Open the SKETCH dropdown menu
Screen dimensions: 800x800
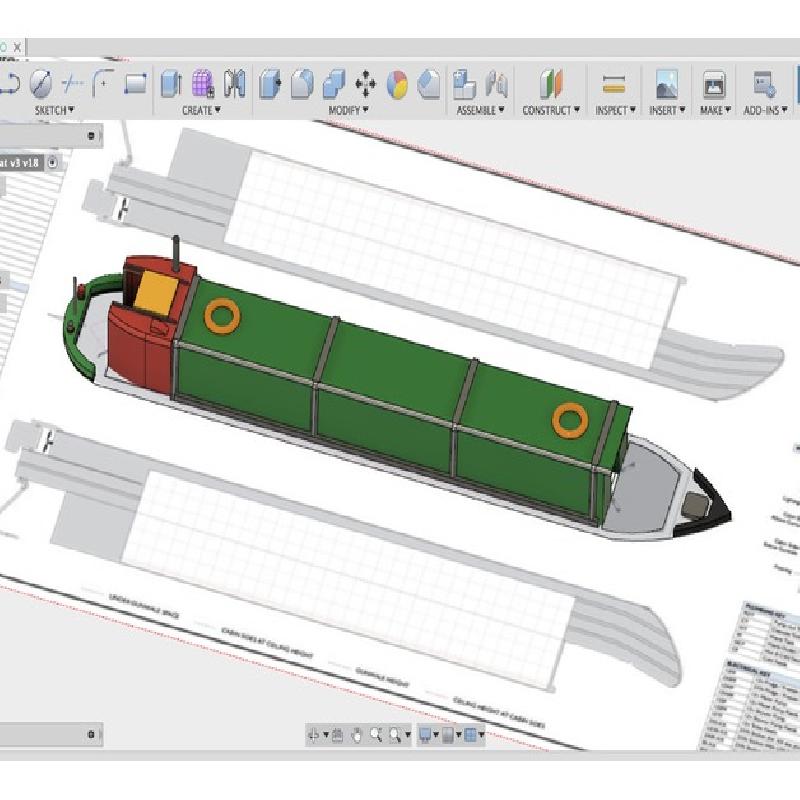coord(54,110)
